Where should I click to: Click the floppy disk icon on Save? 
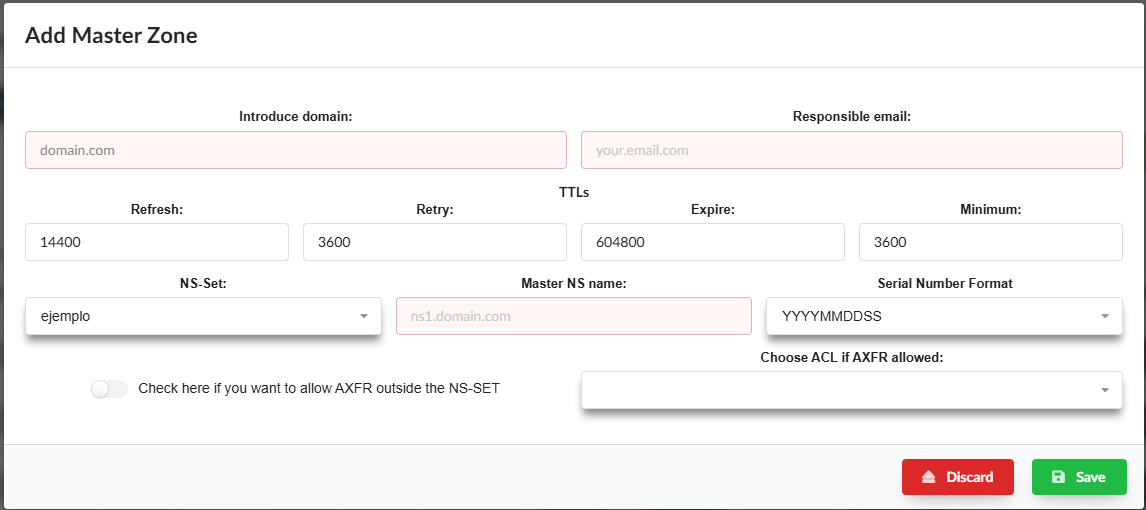1058,477
